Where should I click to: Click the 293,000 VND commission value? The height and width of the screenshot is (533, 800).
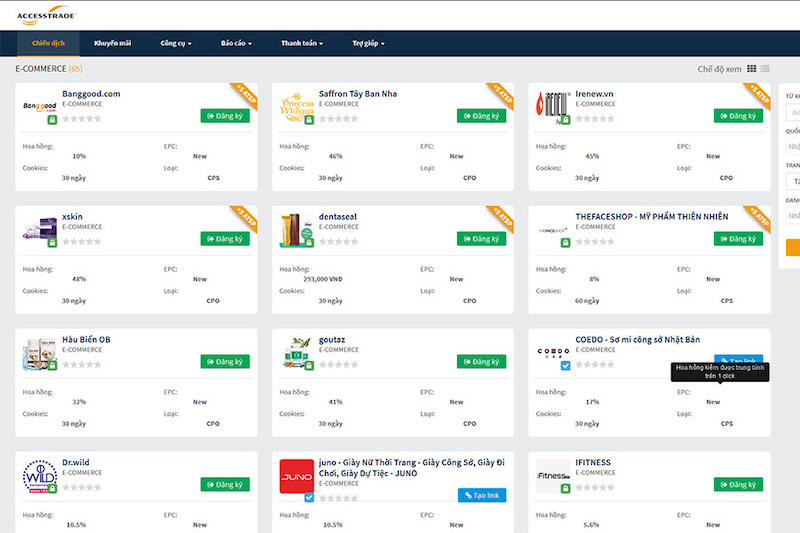click(323, 279)
